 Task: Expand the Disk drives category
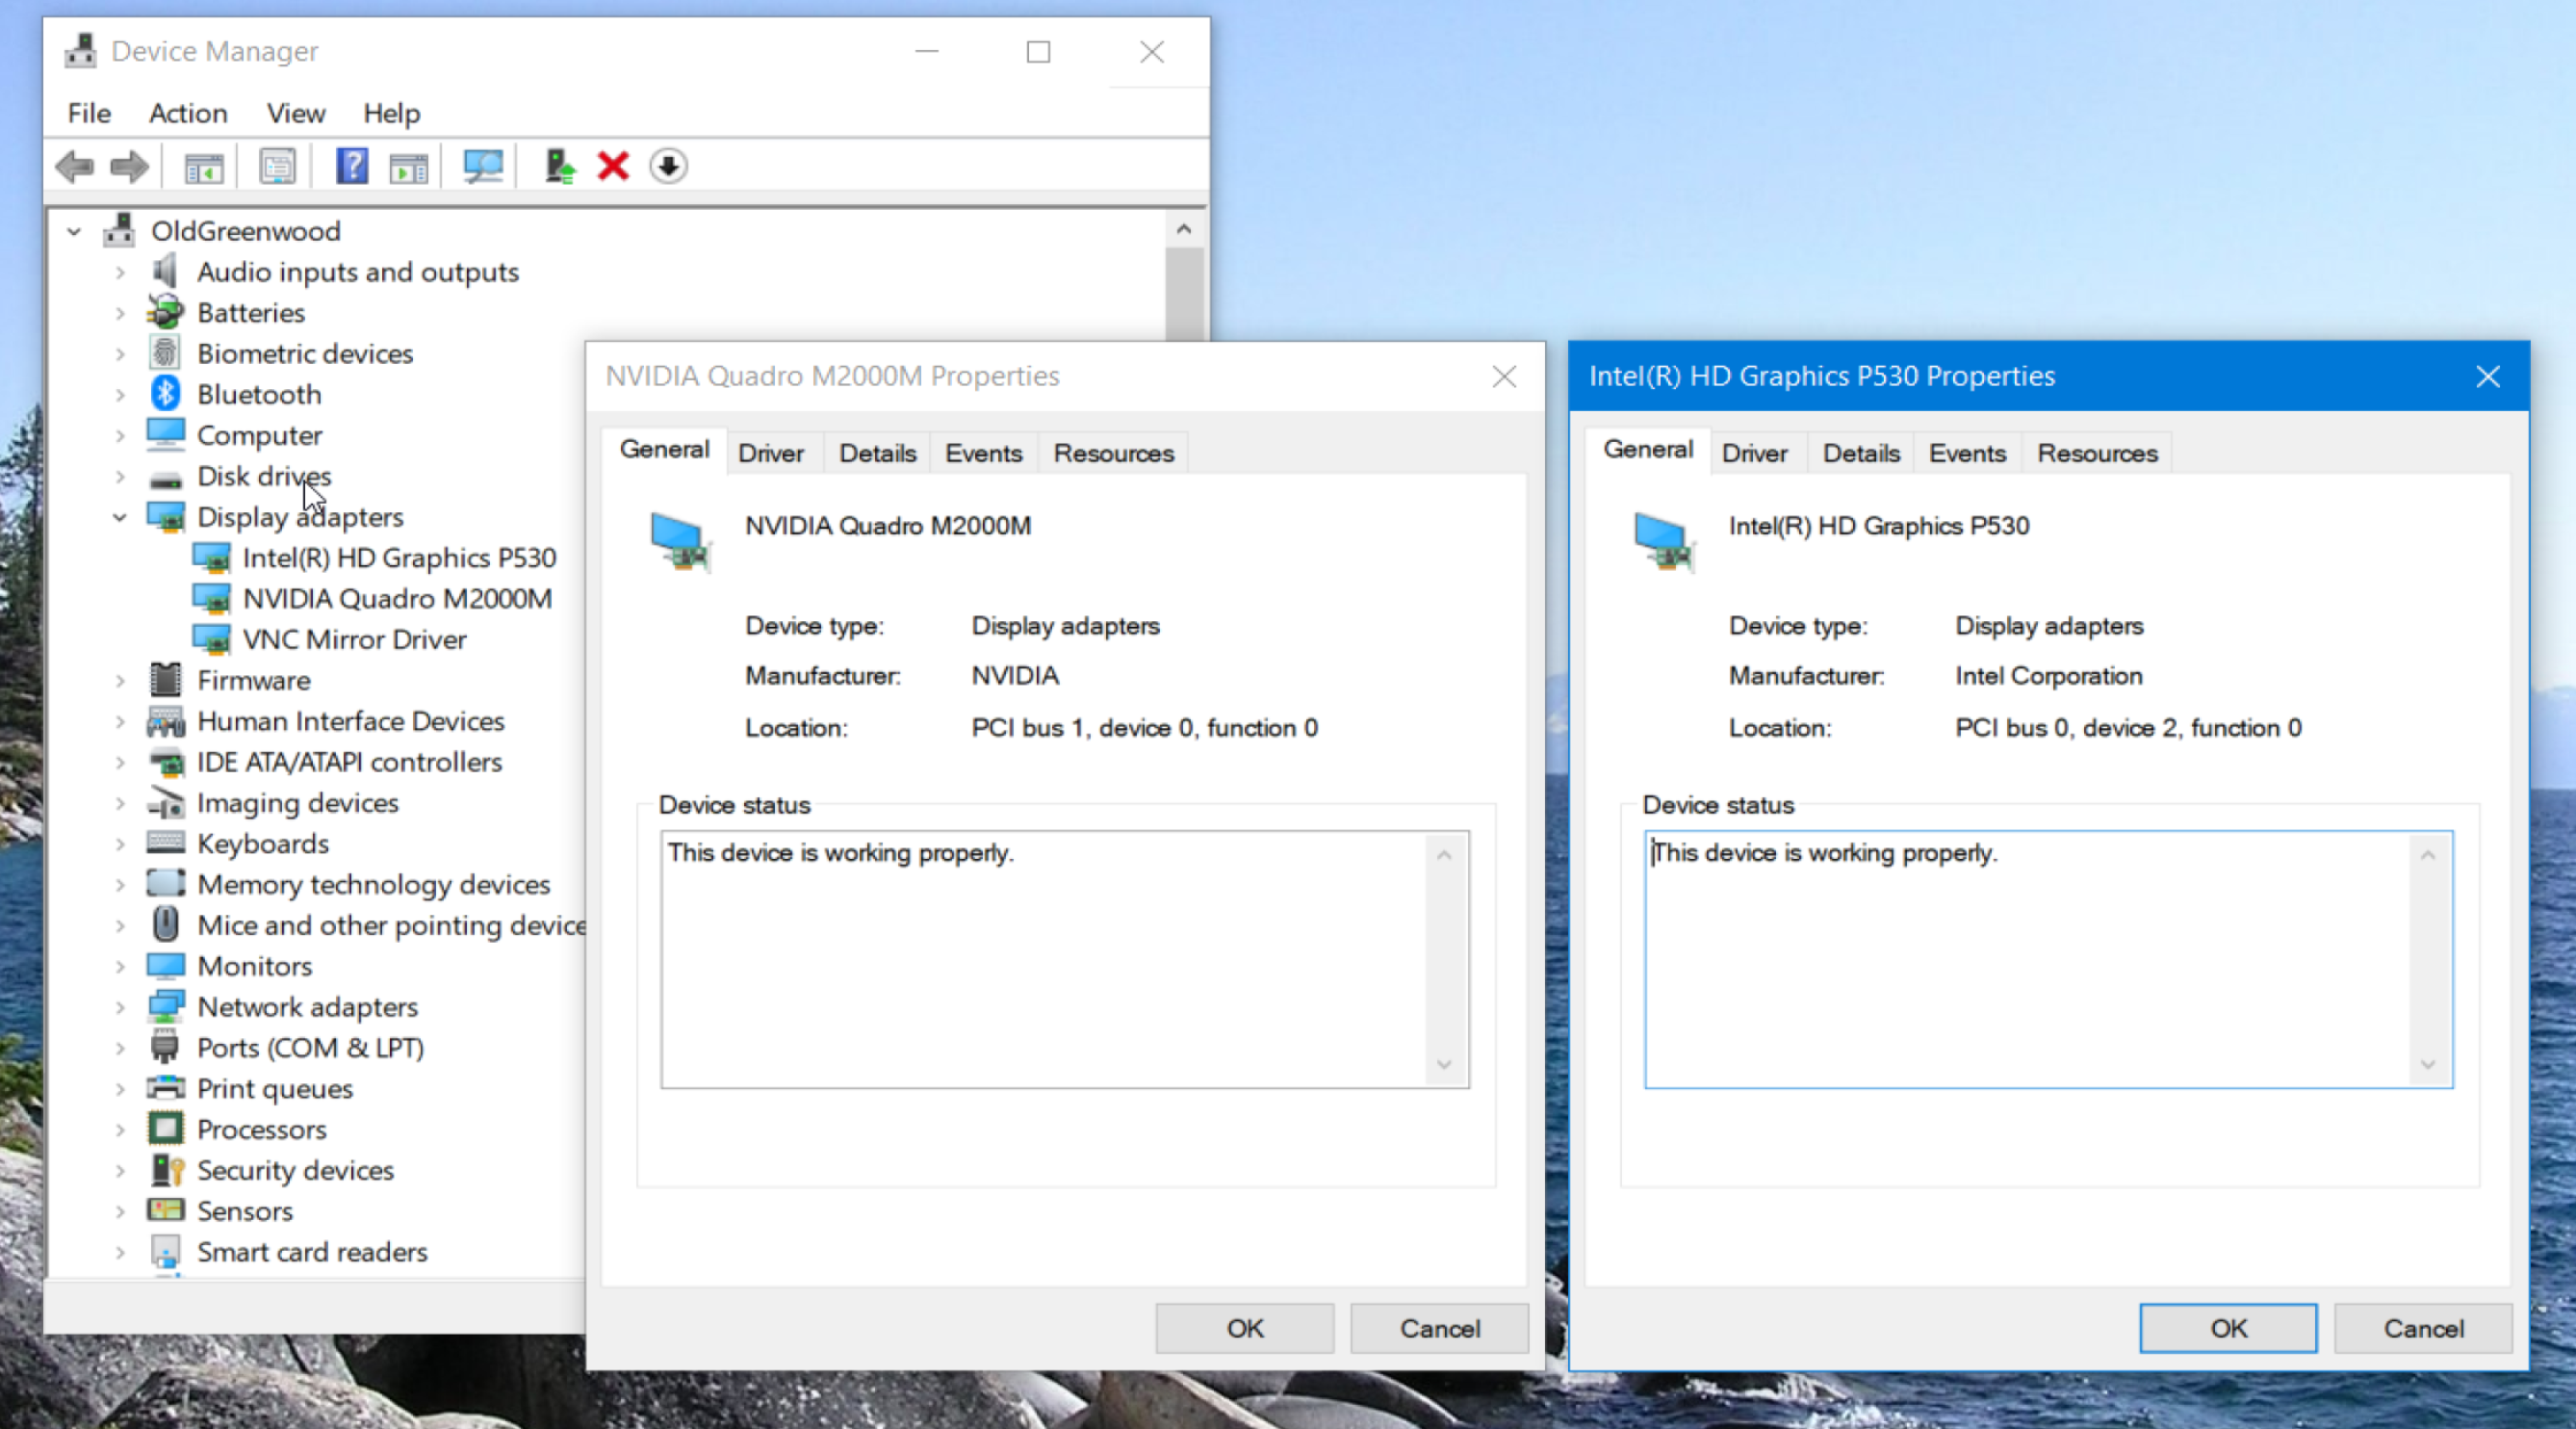[120, 476]
